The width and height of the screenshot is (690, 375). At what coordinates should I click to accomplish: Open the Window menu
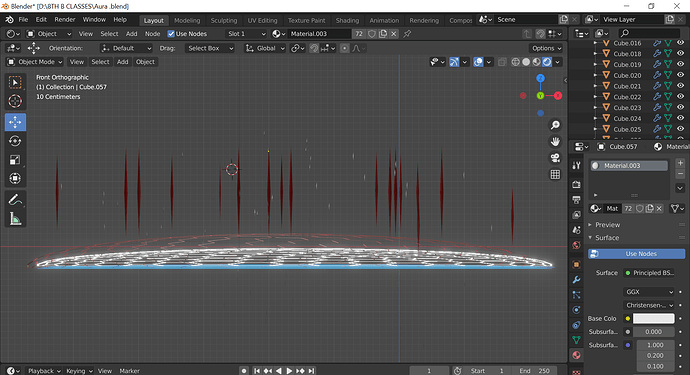[94, 20]
